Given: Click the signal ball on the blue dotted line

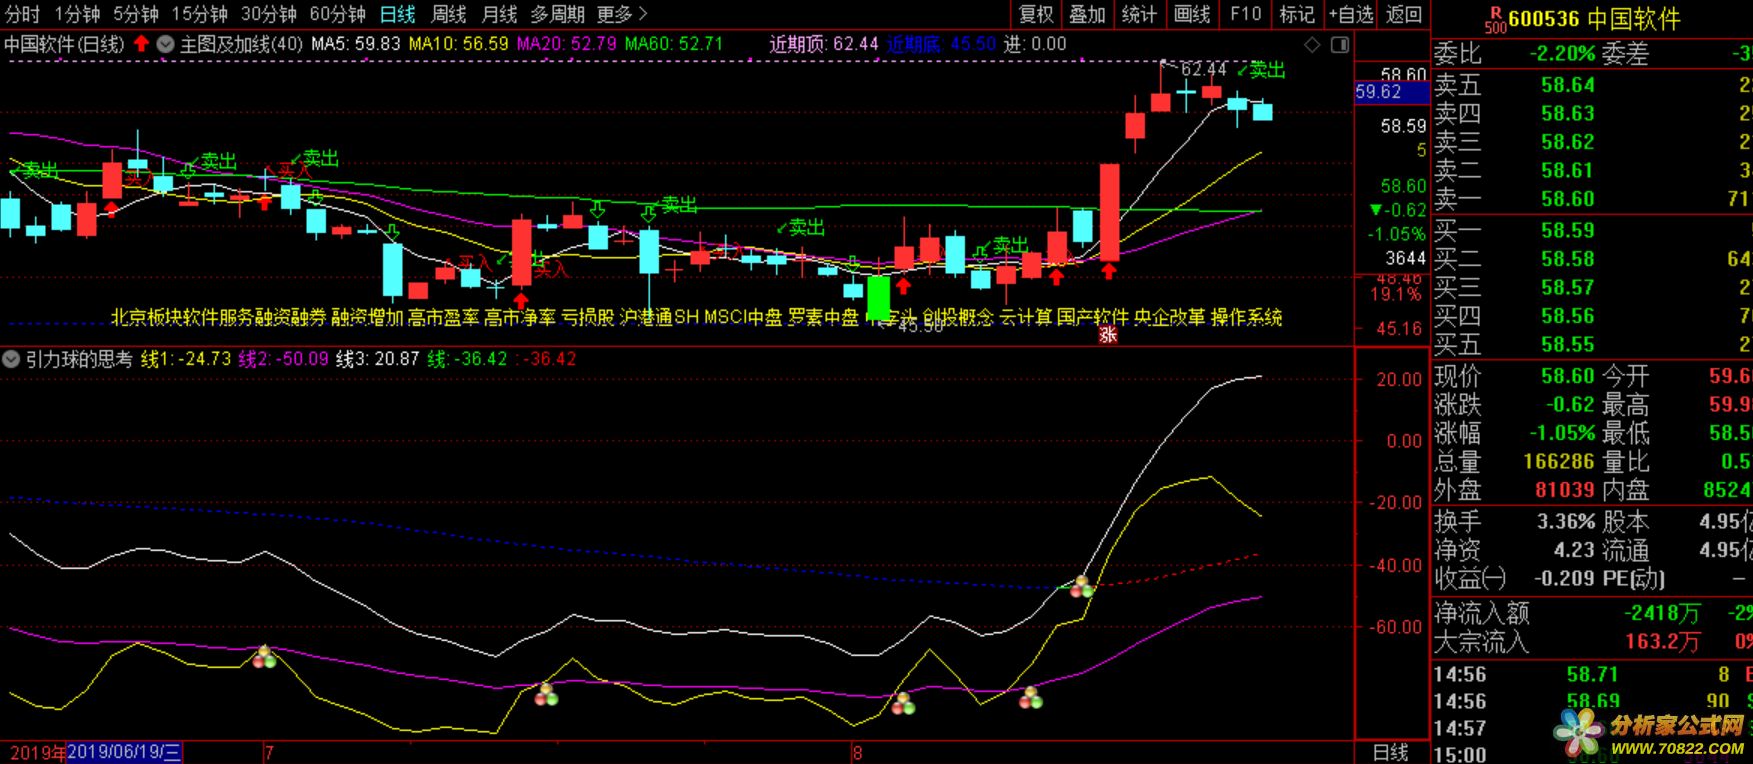Looking at the screenshot, I should (1082, 586).
